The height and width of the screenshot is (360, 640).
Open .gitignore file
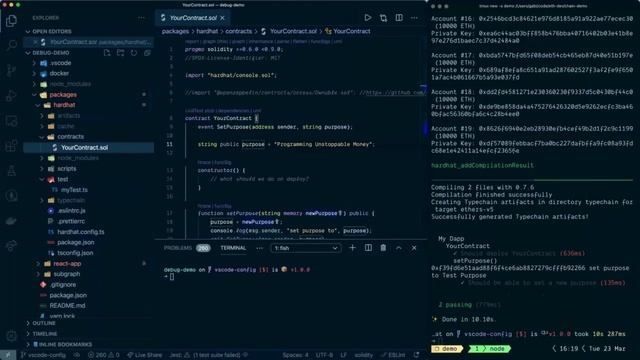[x=63, y=284]
